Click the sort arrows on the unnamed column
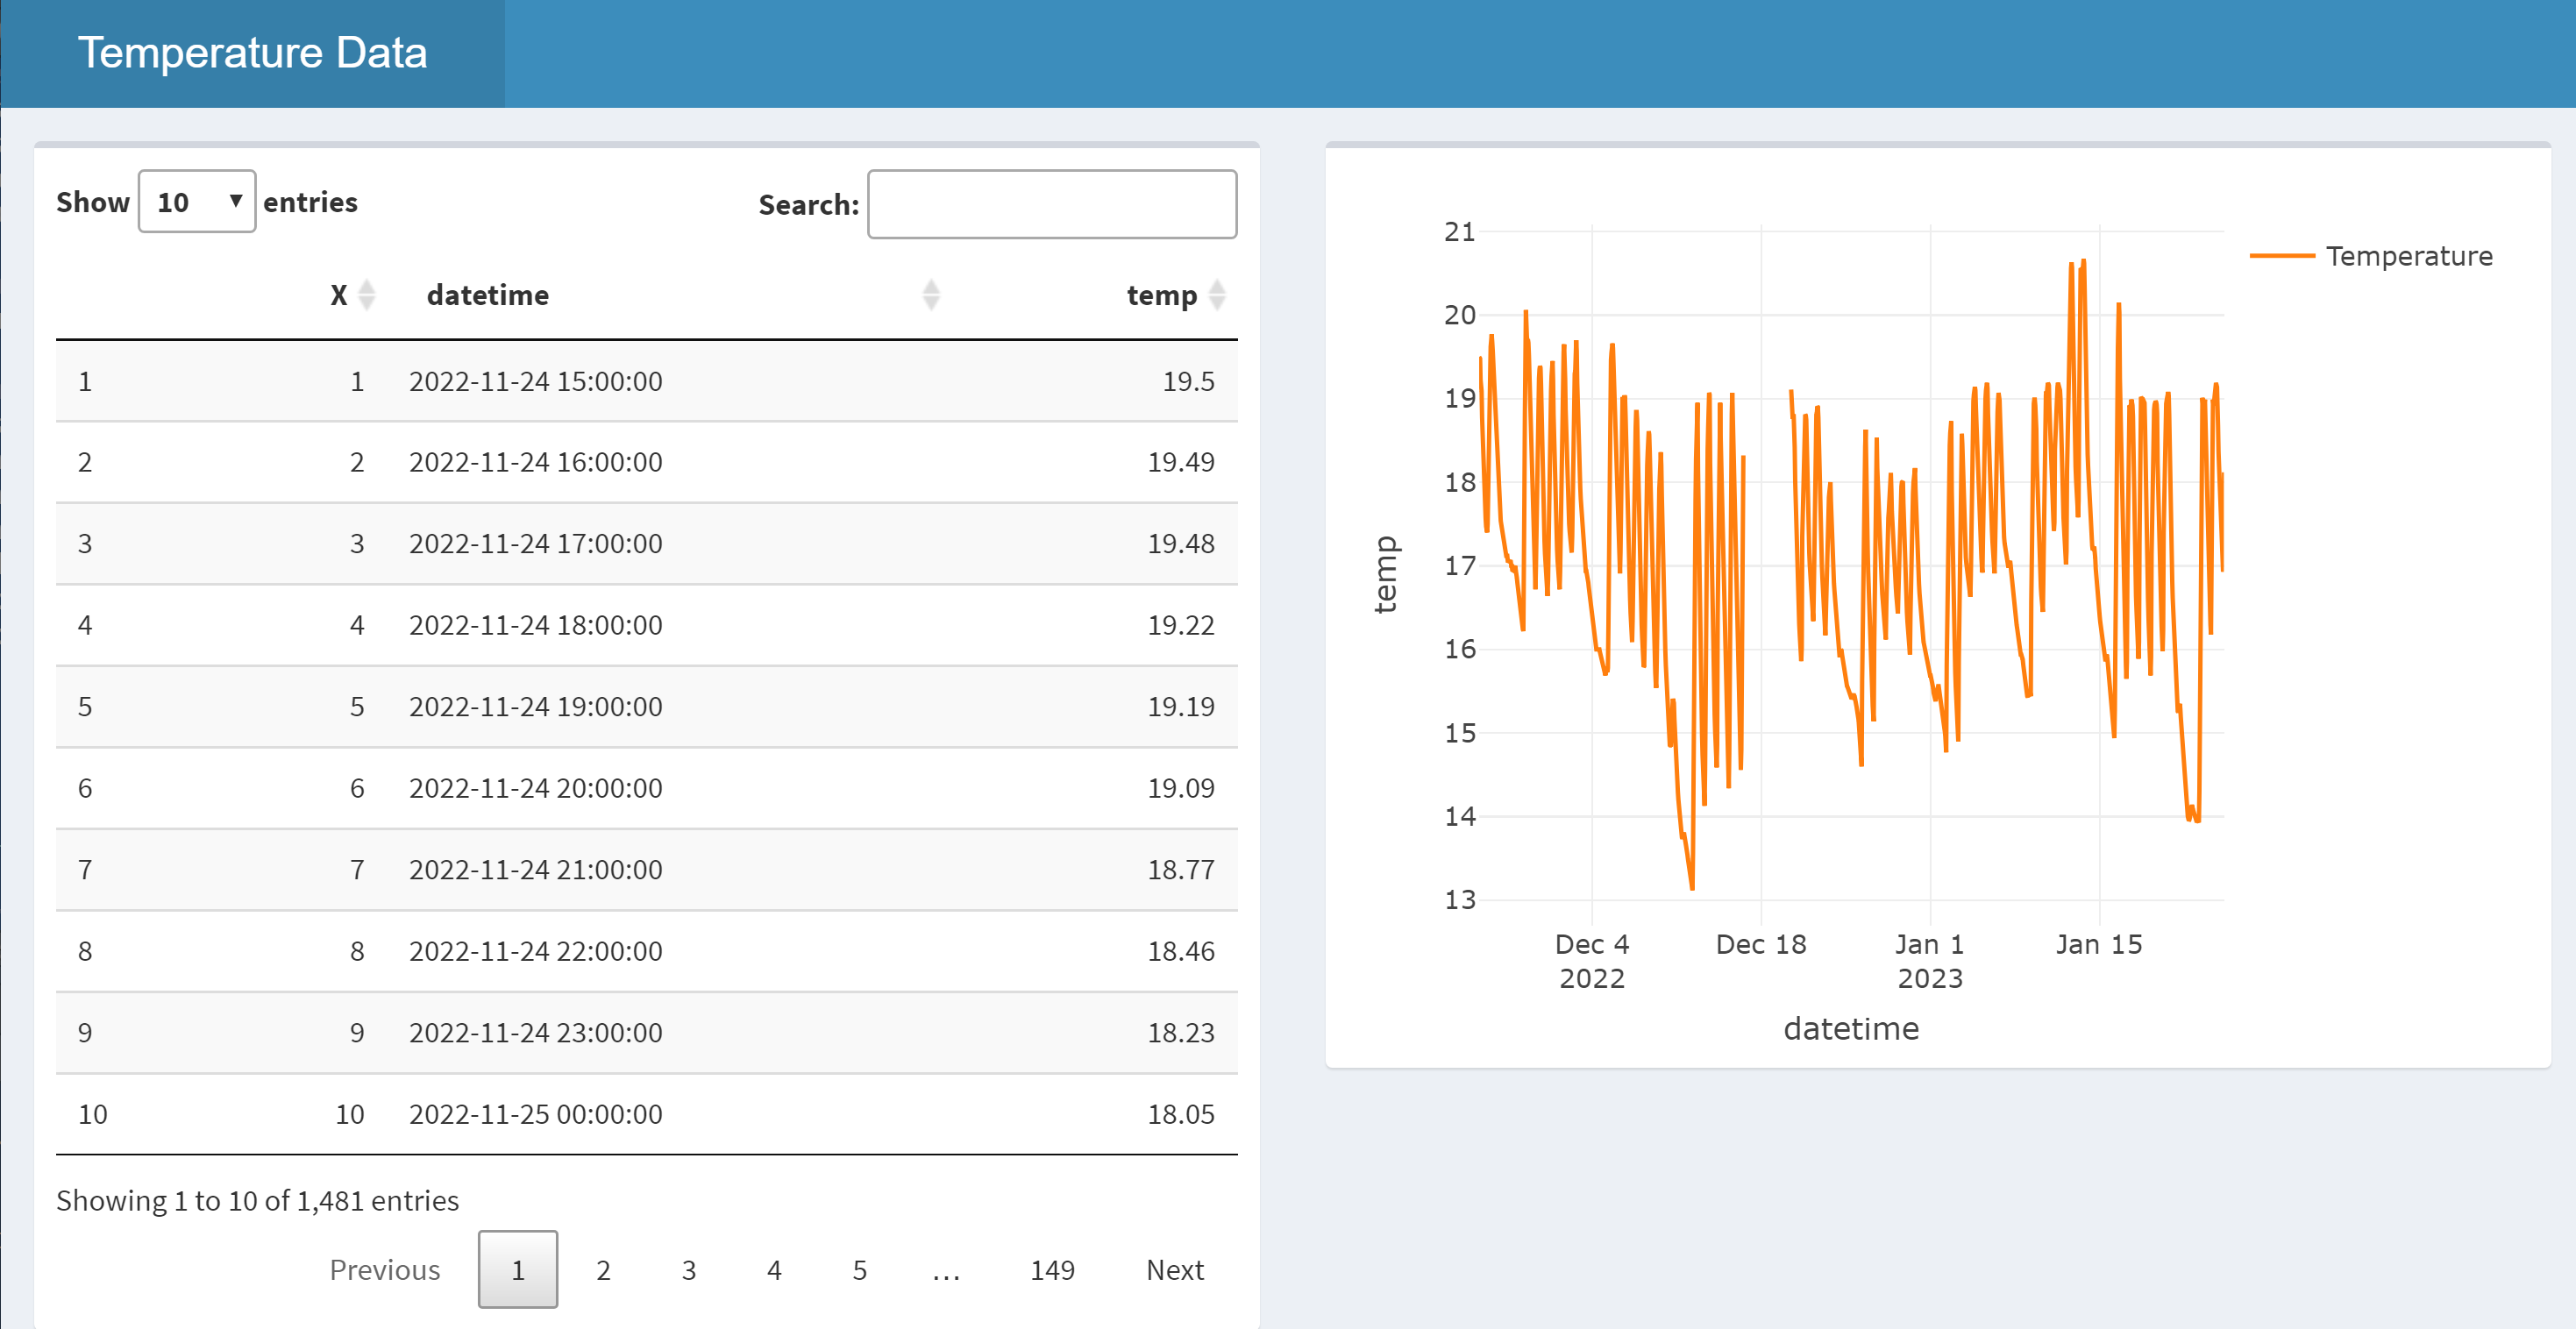This screenshot has height=1329, width=2576. click(930, 296)
